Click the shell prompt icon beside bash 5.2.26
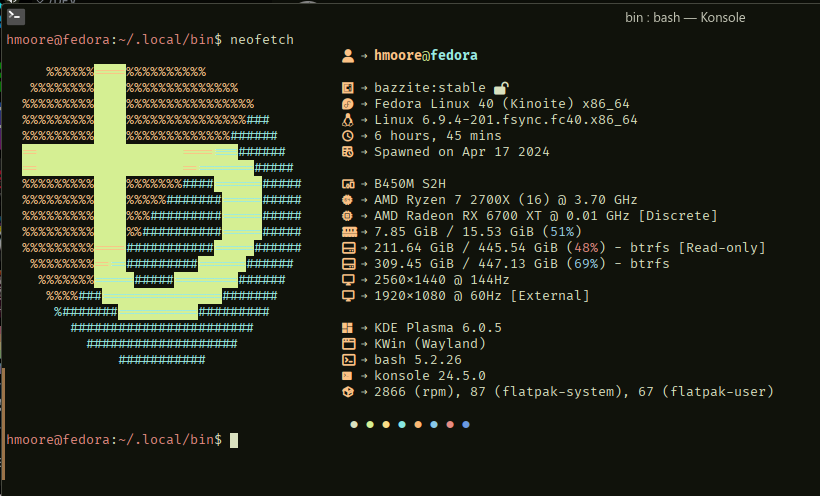 coord(348,360)
